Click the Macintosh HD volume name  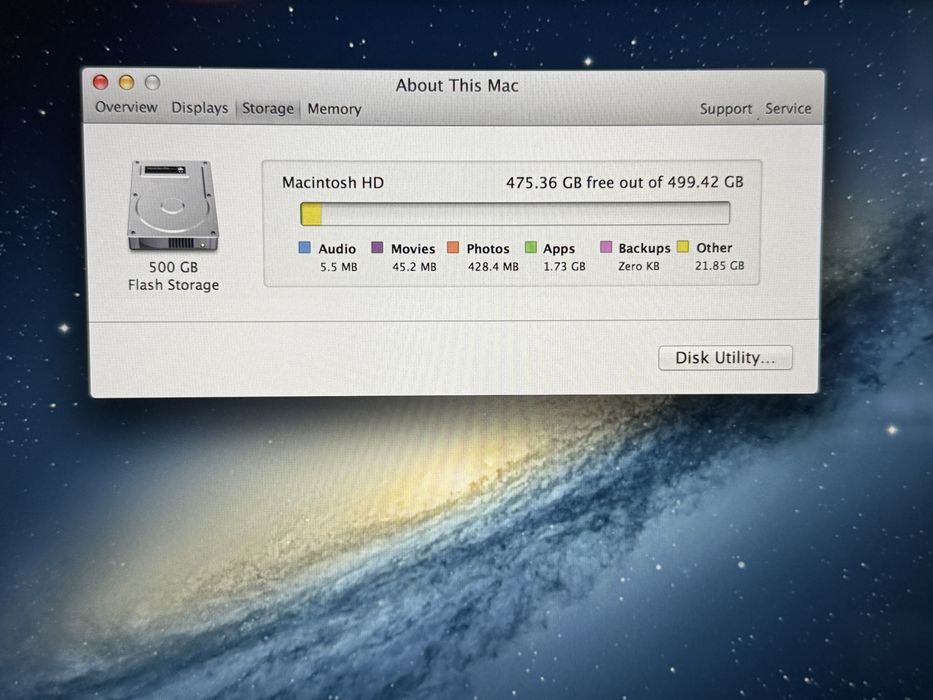pos(333,182)
